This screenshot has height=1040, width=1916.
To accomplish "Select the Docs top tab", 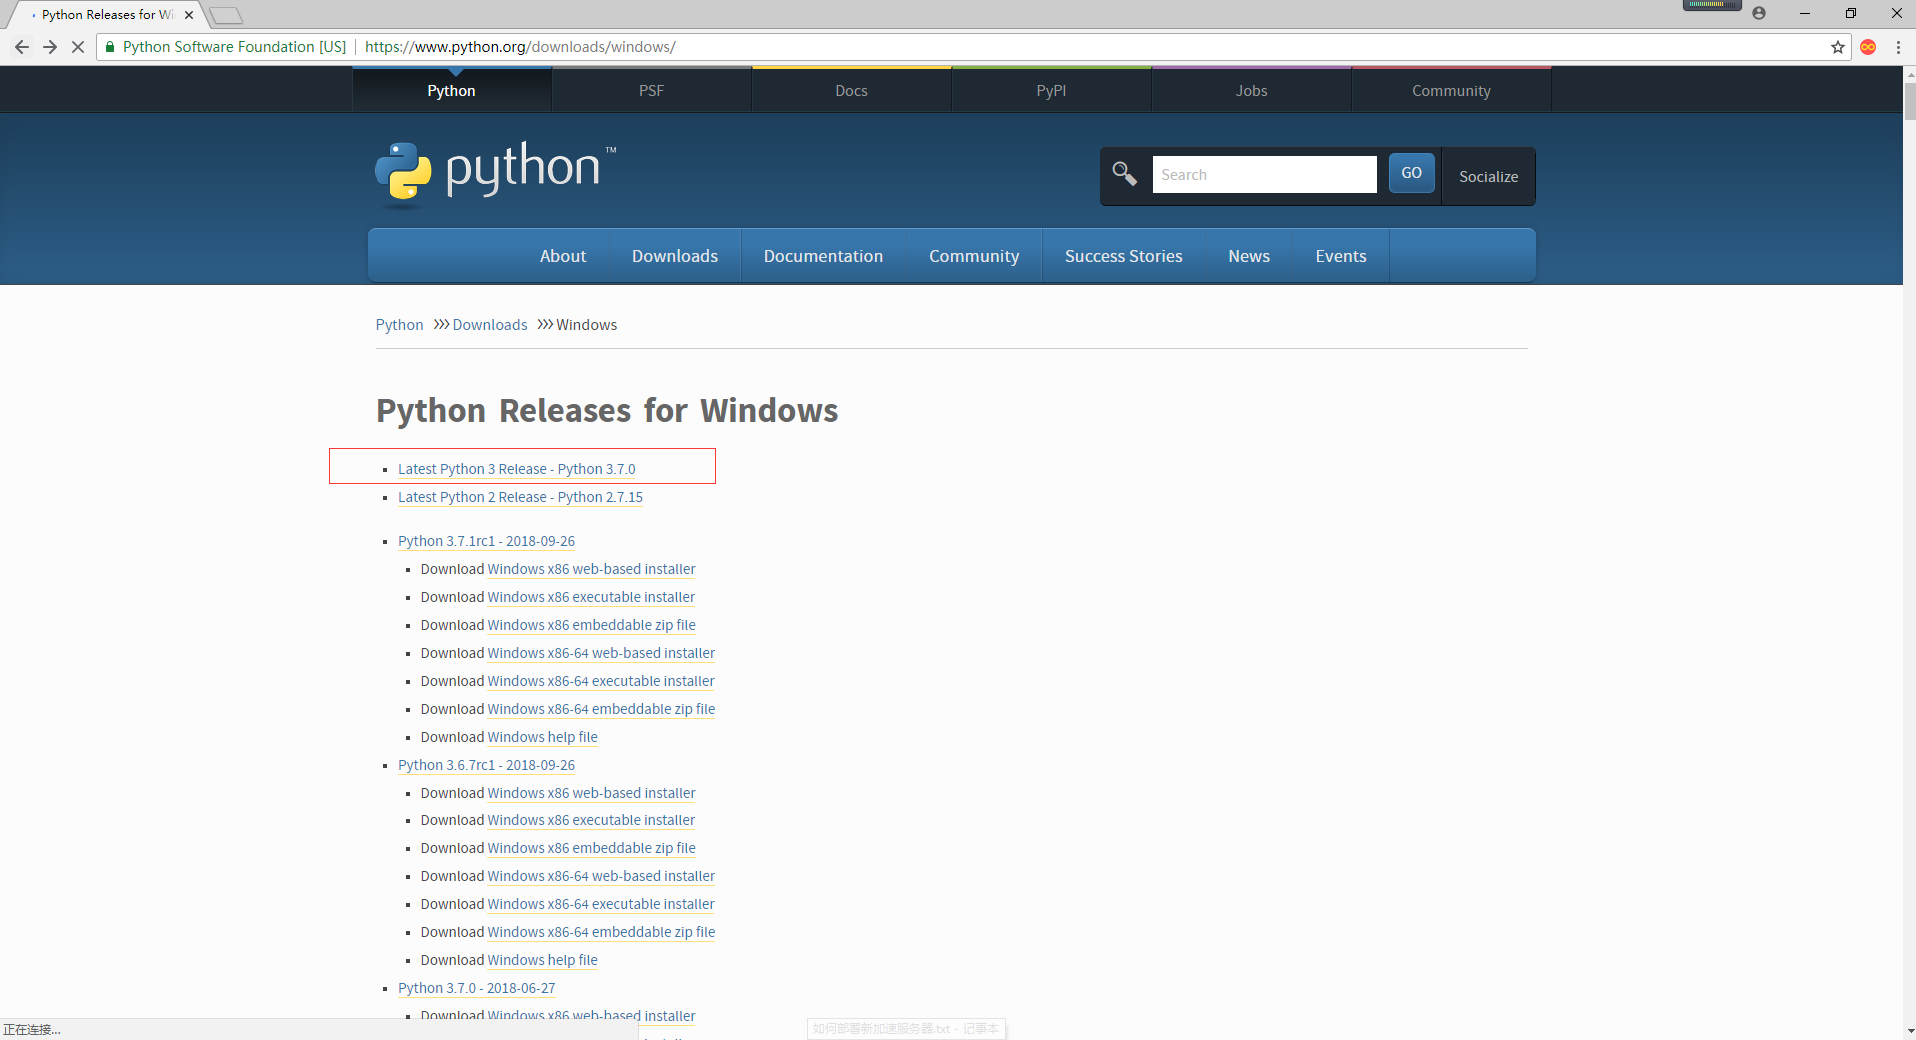I will click(x=852, y=90).
